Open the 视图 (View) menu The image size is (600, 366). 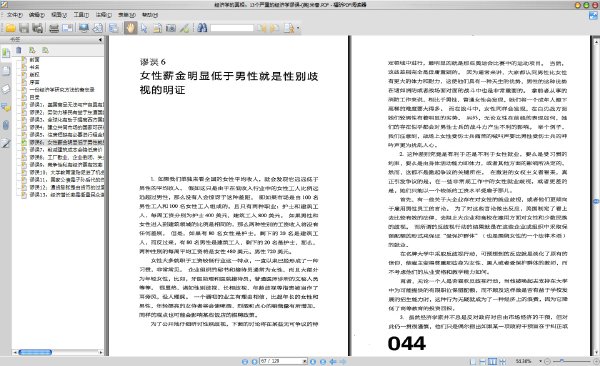pyautogui.click(x=59, y=15)
